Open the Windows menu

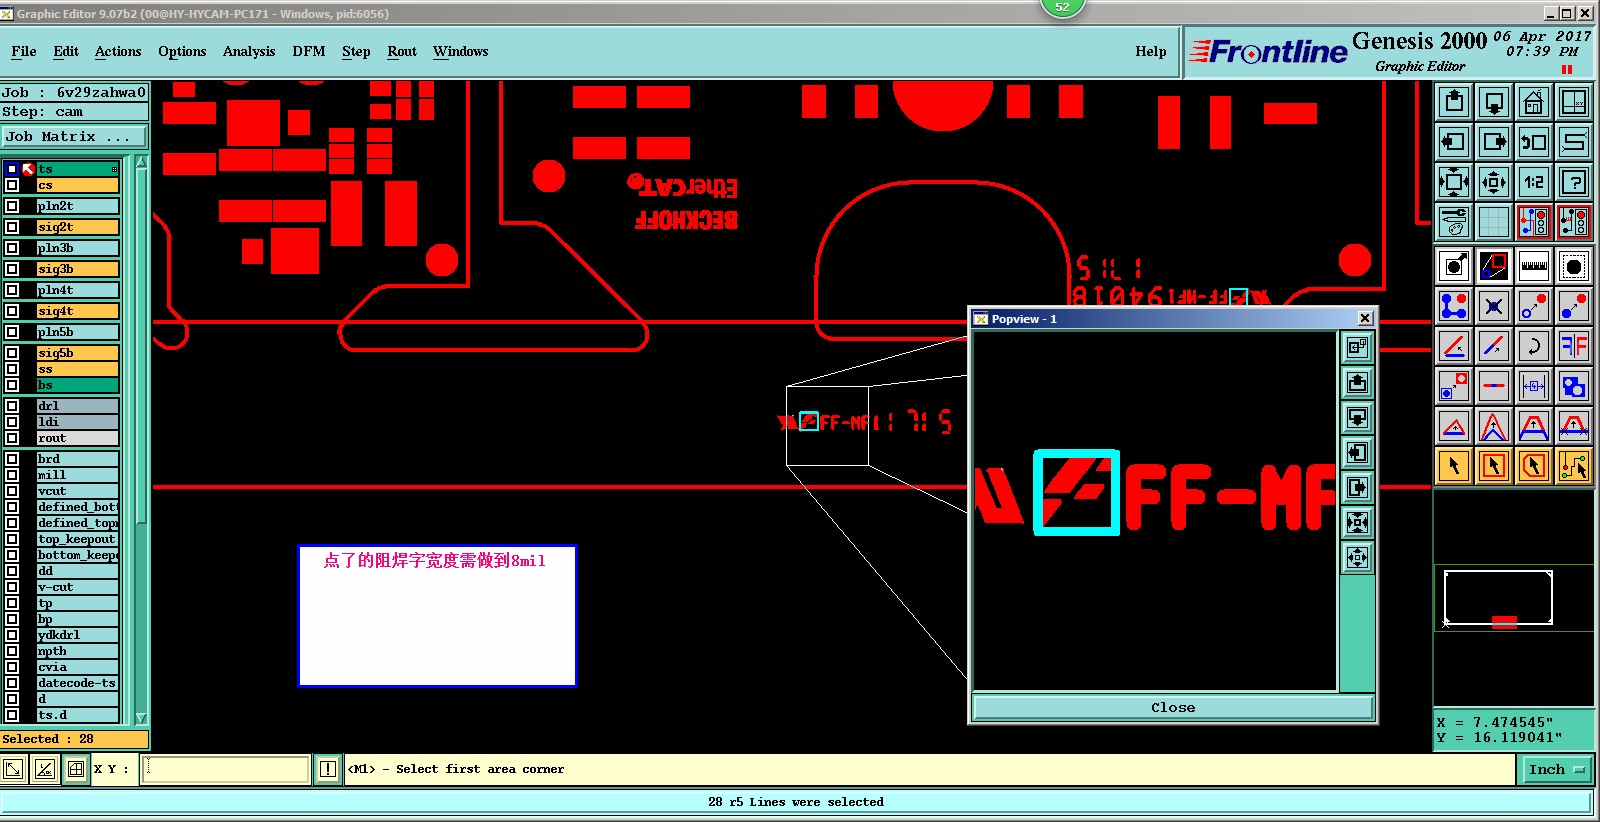click(x=461, y=51)
